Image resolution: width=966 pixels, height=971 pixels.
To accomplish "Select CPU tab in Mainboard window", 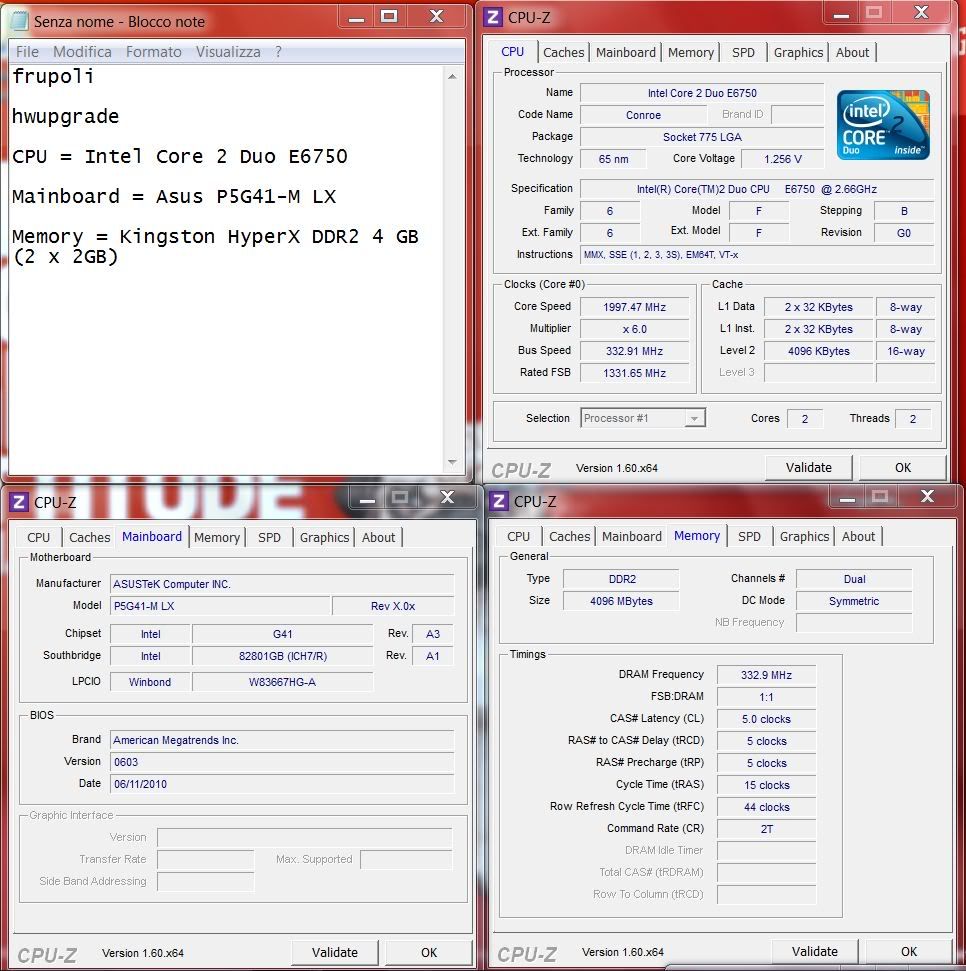I will (38, 538).
